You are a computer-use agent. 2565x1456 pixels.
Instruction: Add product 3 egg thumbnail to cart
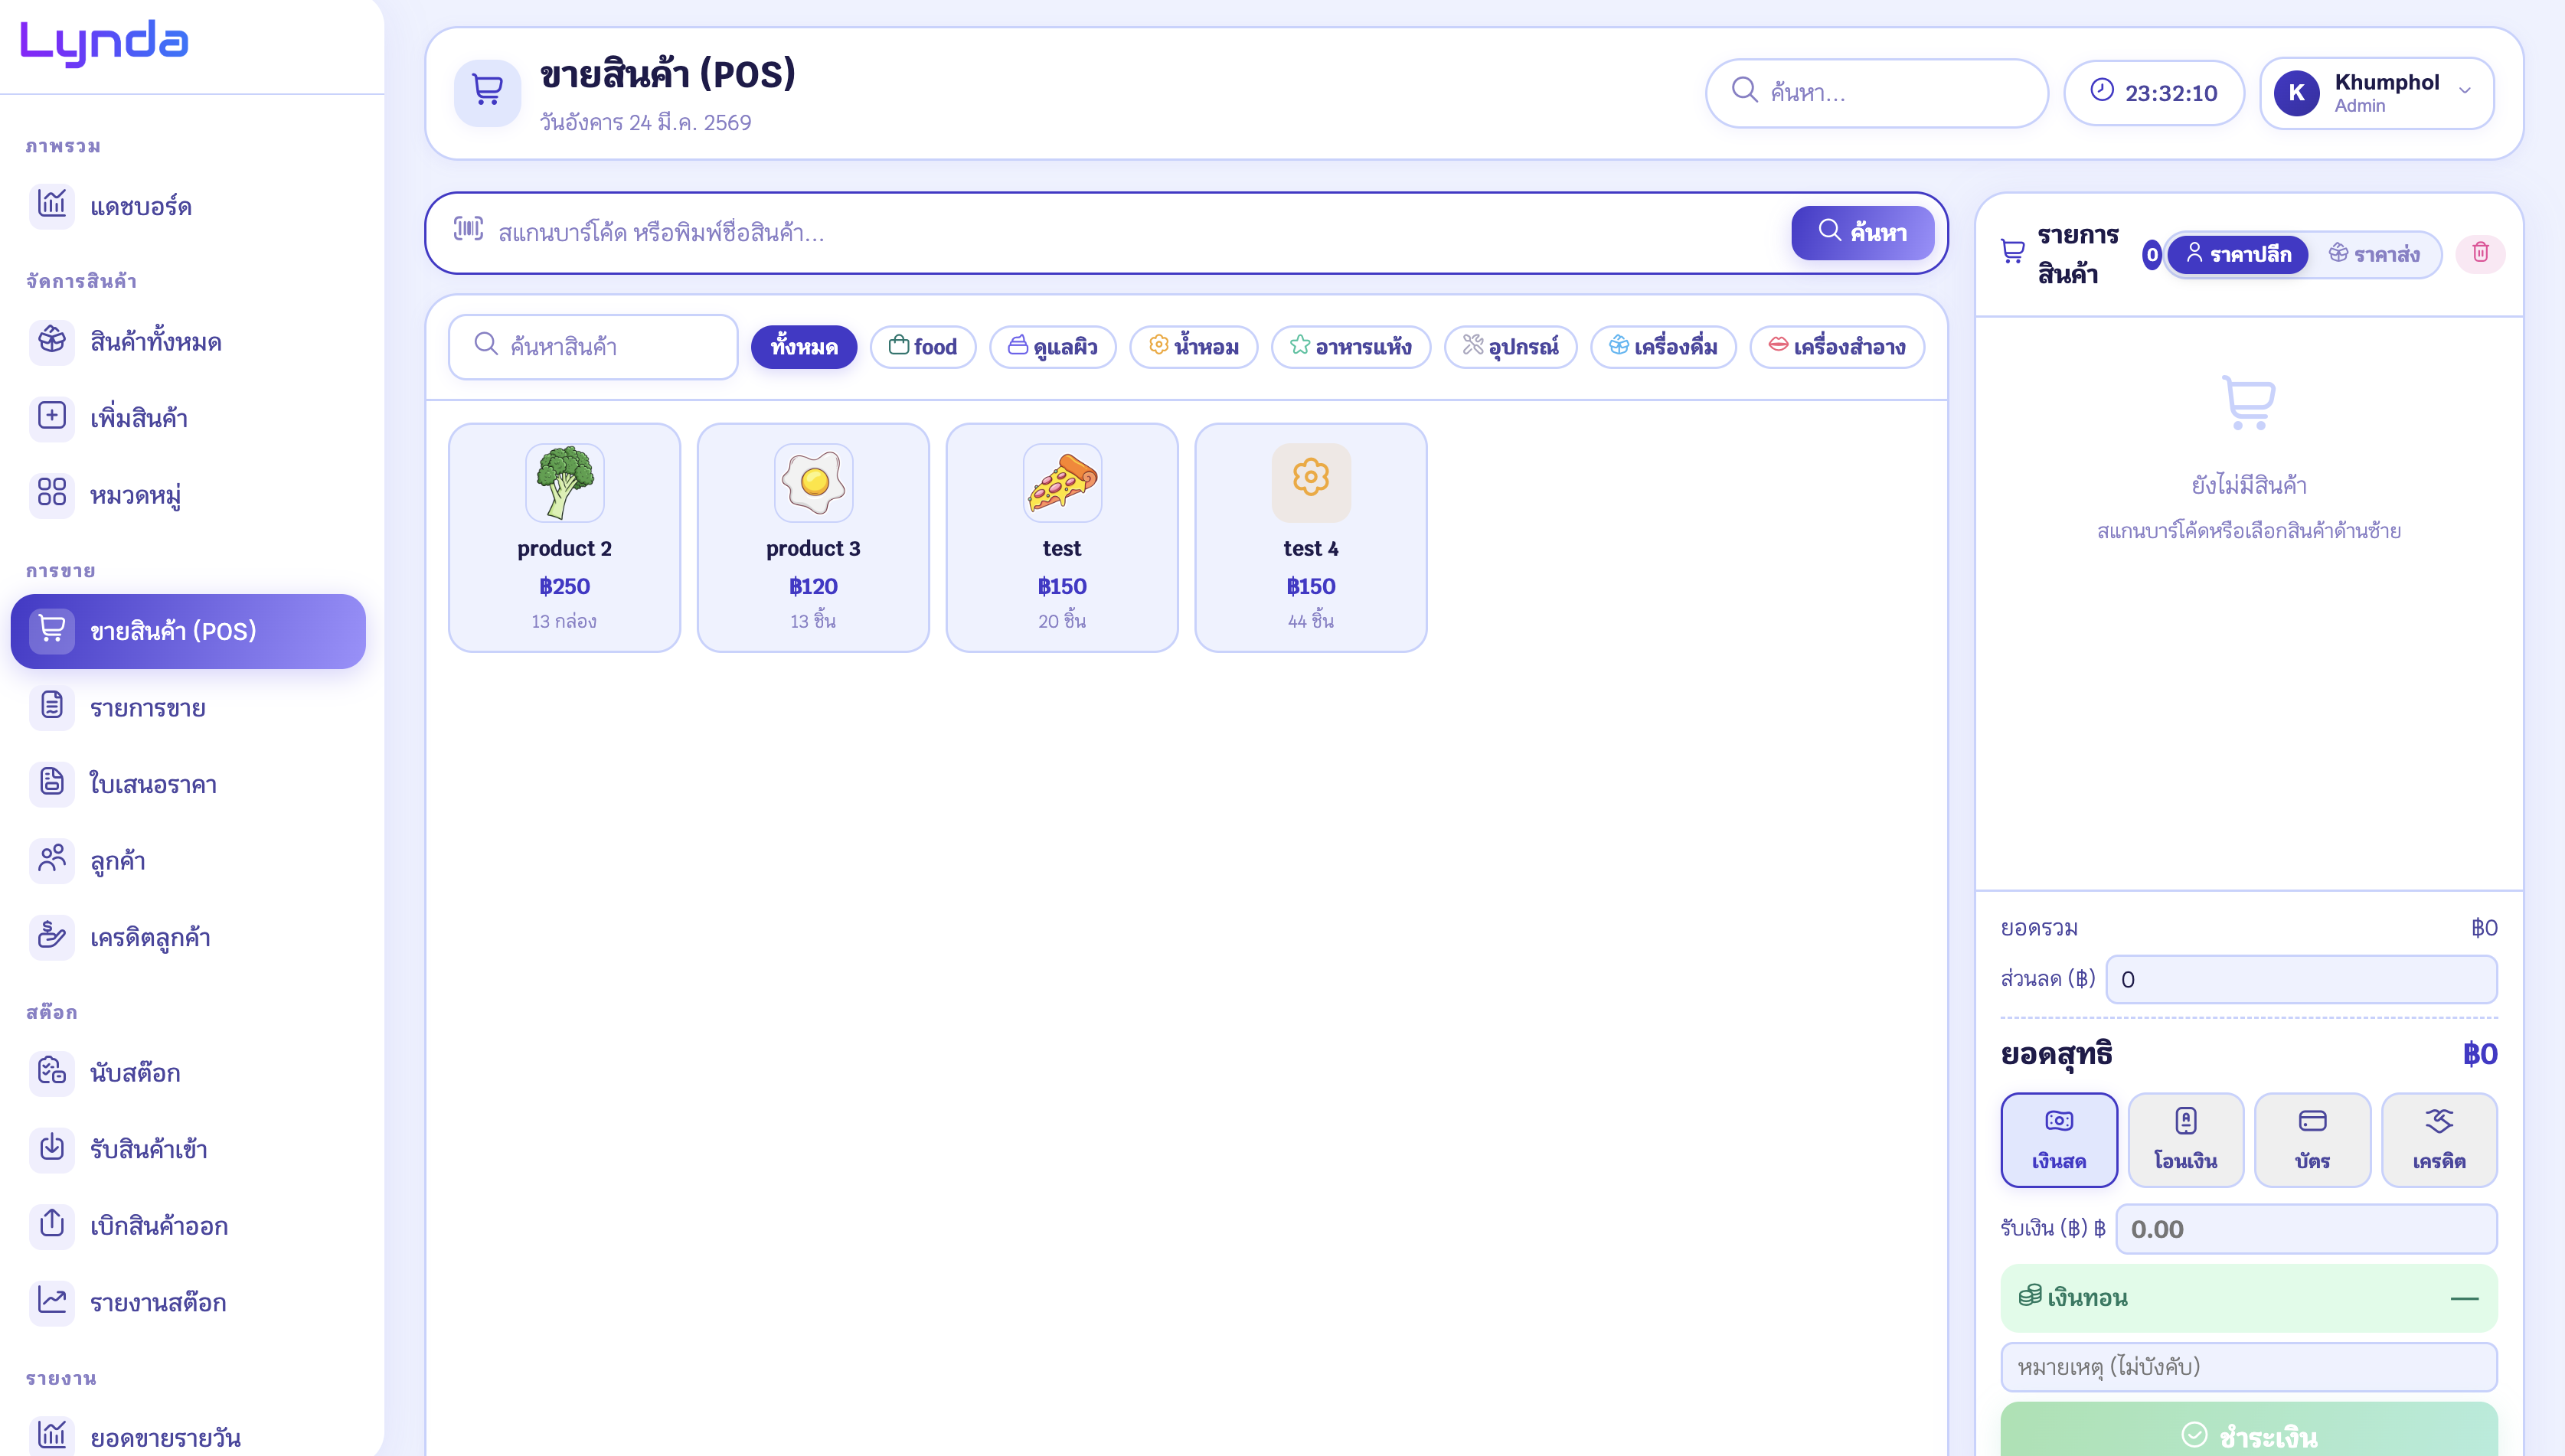pos(813,483)
